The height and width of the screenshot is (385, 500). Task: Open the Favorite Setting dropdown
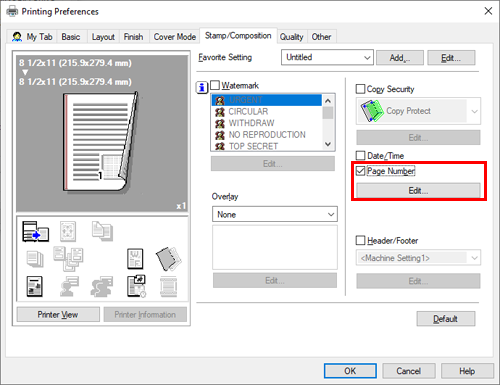[x=327, y=57]
